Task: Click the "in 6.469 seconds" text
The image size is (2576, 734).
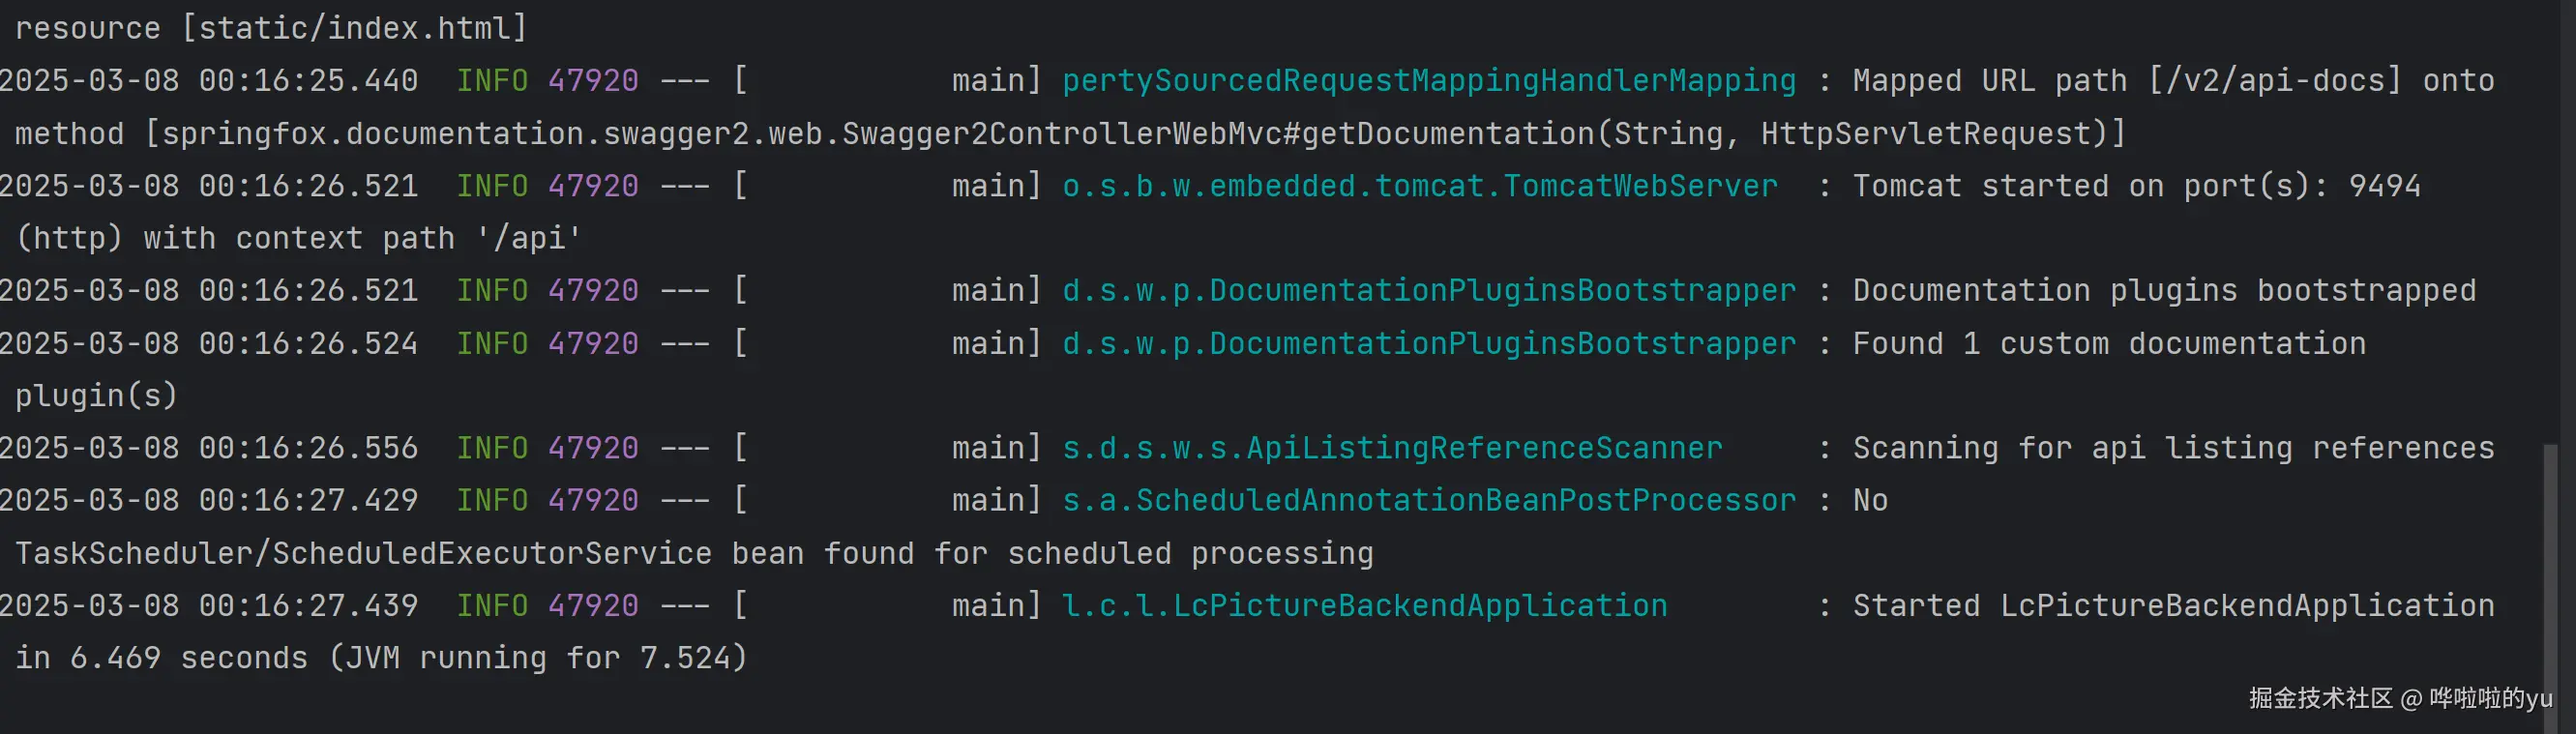Action: point(161,658)
